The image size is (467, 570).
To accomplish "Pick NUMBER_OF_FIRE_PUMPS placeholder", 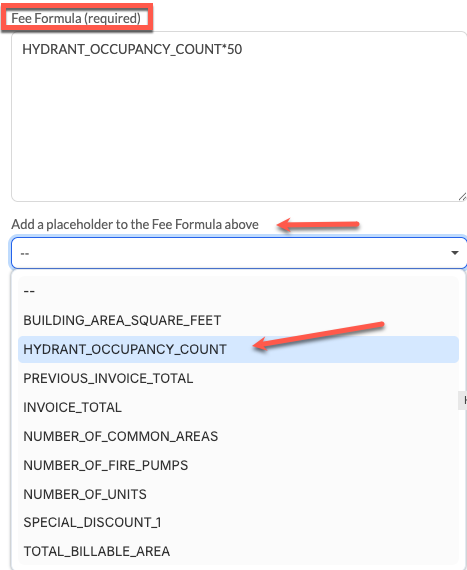I will pos(238,465).
